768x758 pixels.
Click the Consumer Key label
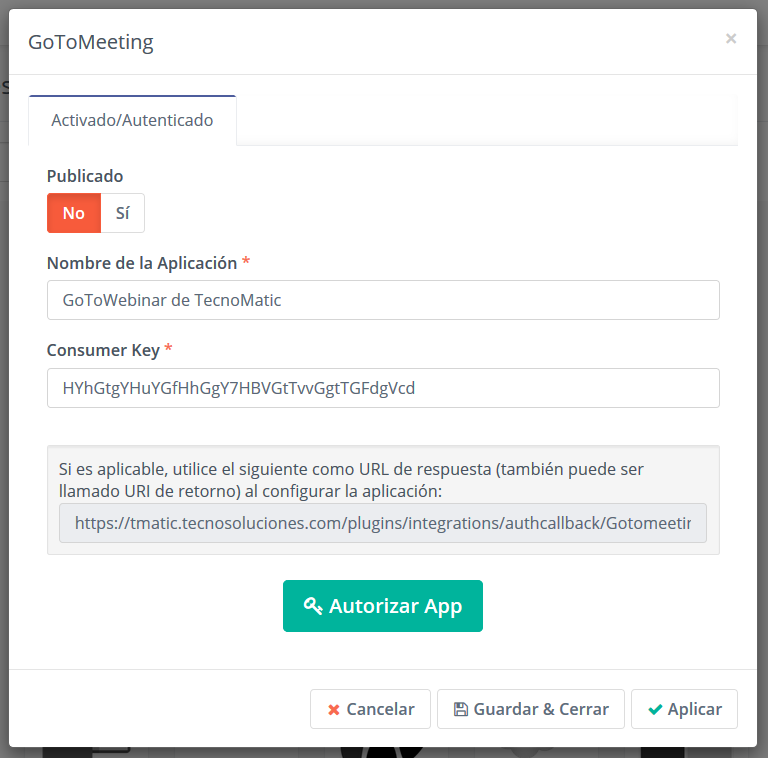[x=103, y=350]
